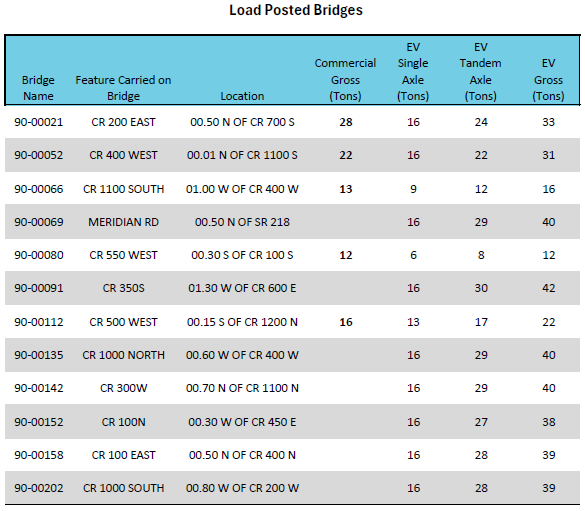
Task: Click the CR 200 EAST cell
Action: coord(123,122)
